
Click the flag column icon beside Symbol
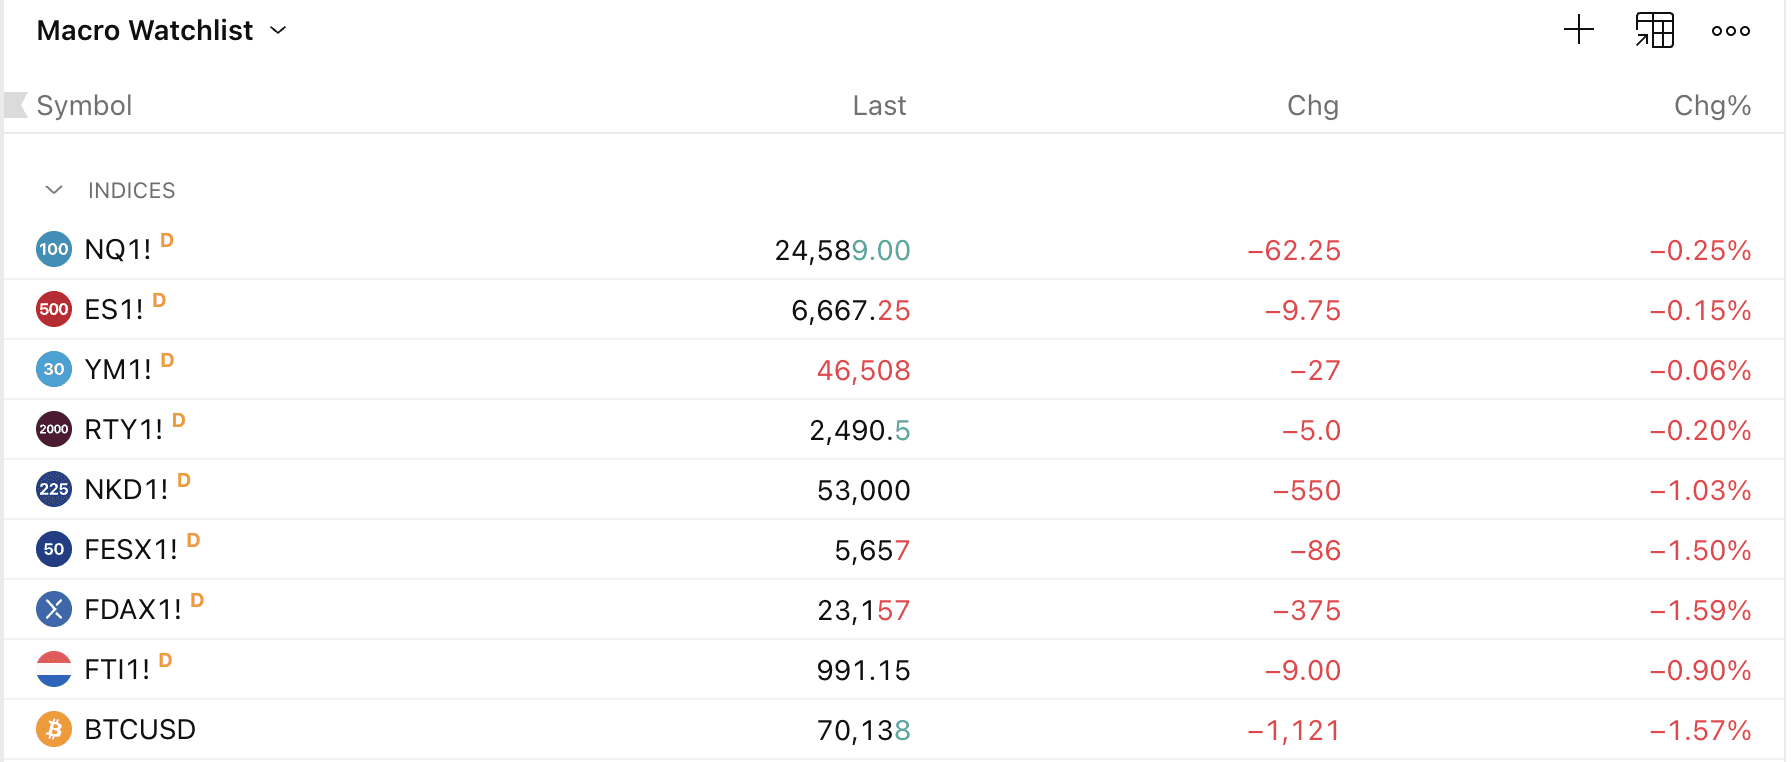pos(16,105)
